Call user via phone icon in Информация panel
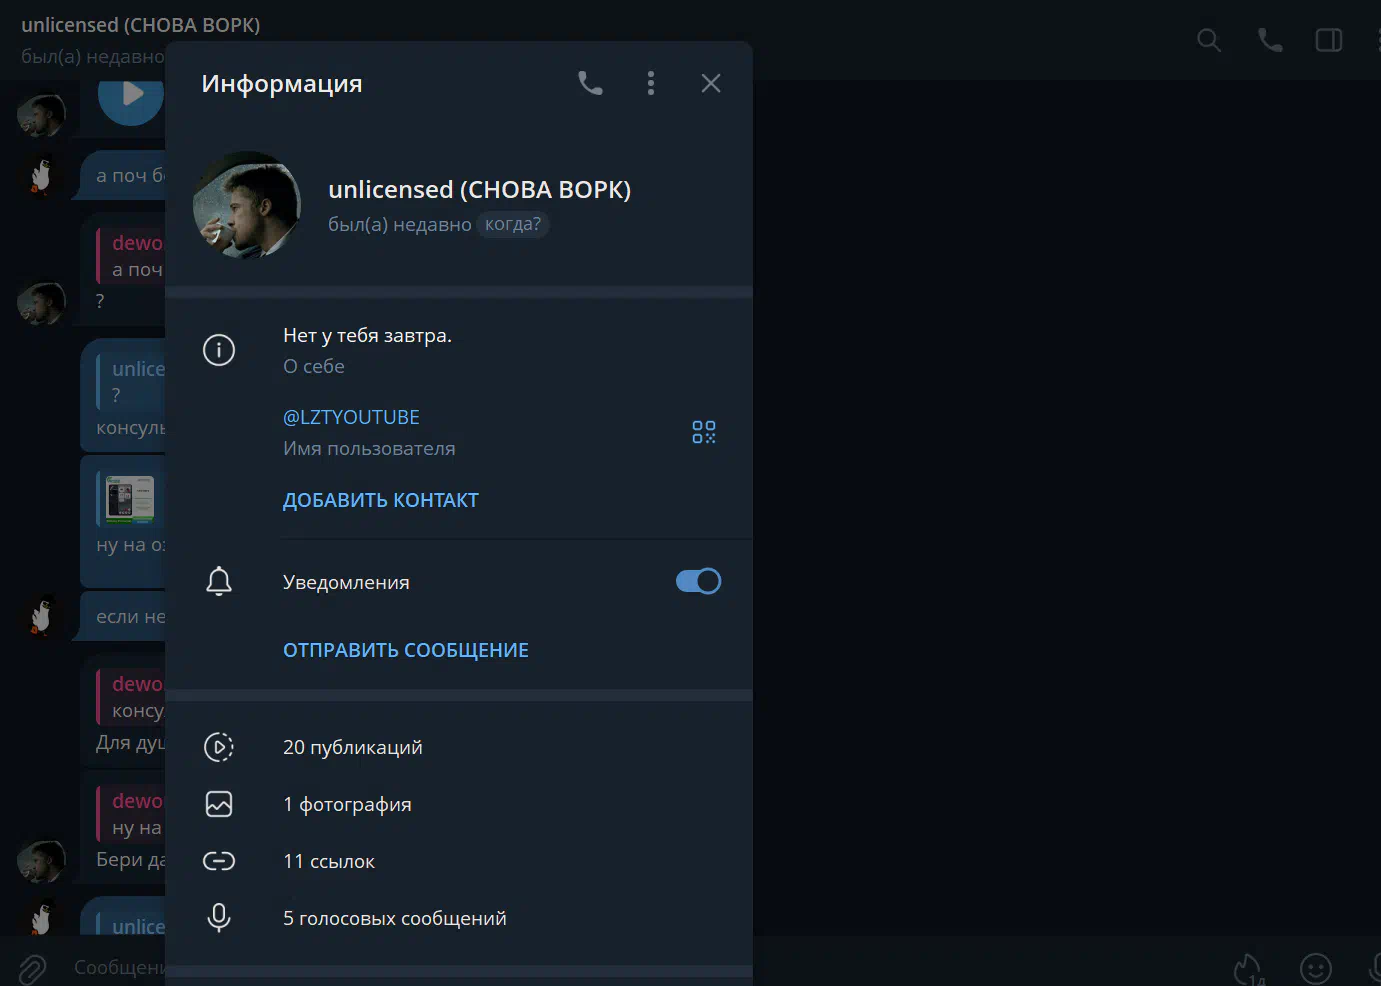This screenshot has height=986, width=1381. tap(590, 83)
